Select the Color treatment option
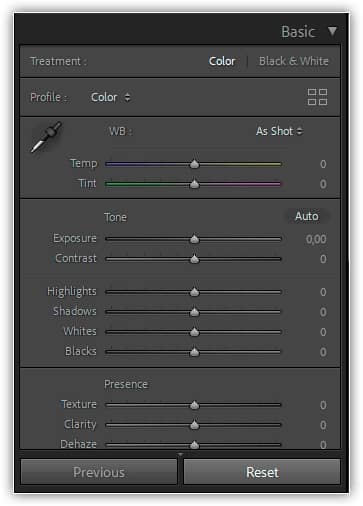 (222, 61)
